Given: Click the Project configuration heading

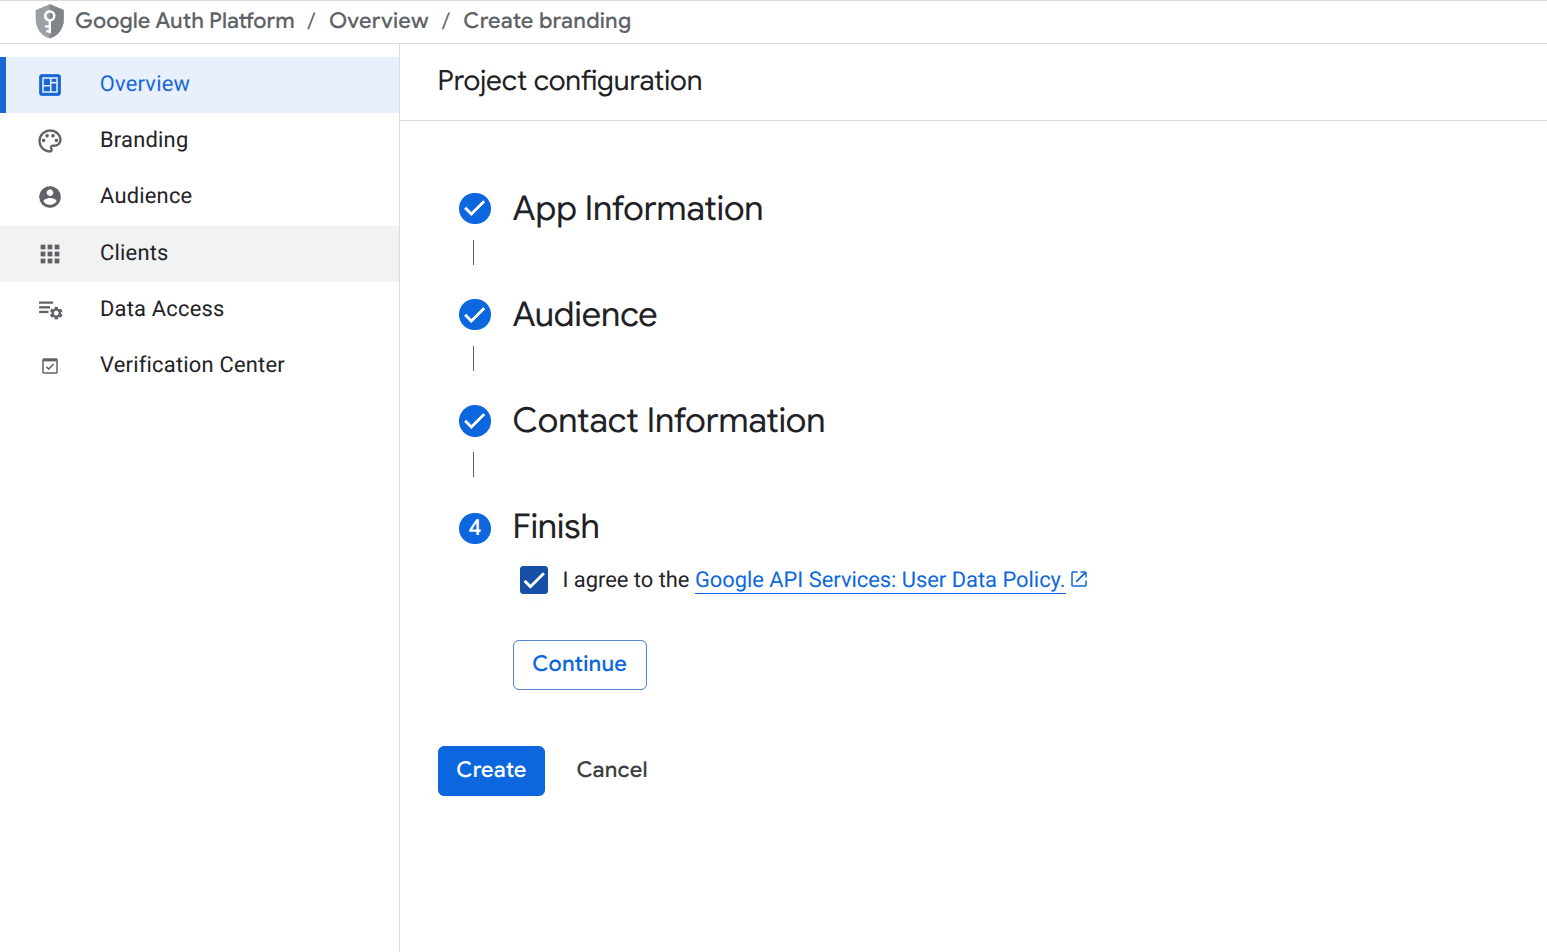Looking at the screenshot, I should pyautogui.click(x=570, y=81).
